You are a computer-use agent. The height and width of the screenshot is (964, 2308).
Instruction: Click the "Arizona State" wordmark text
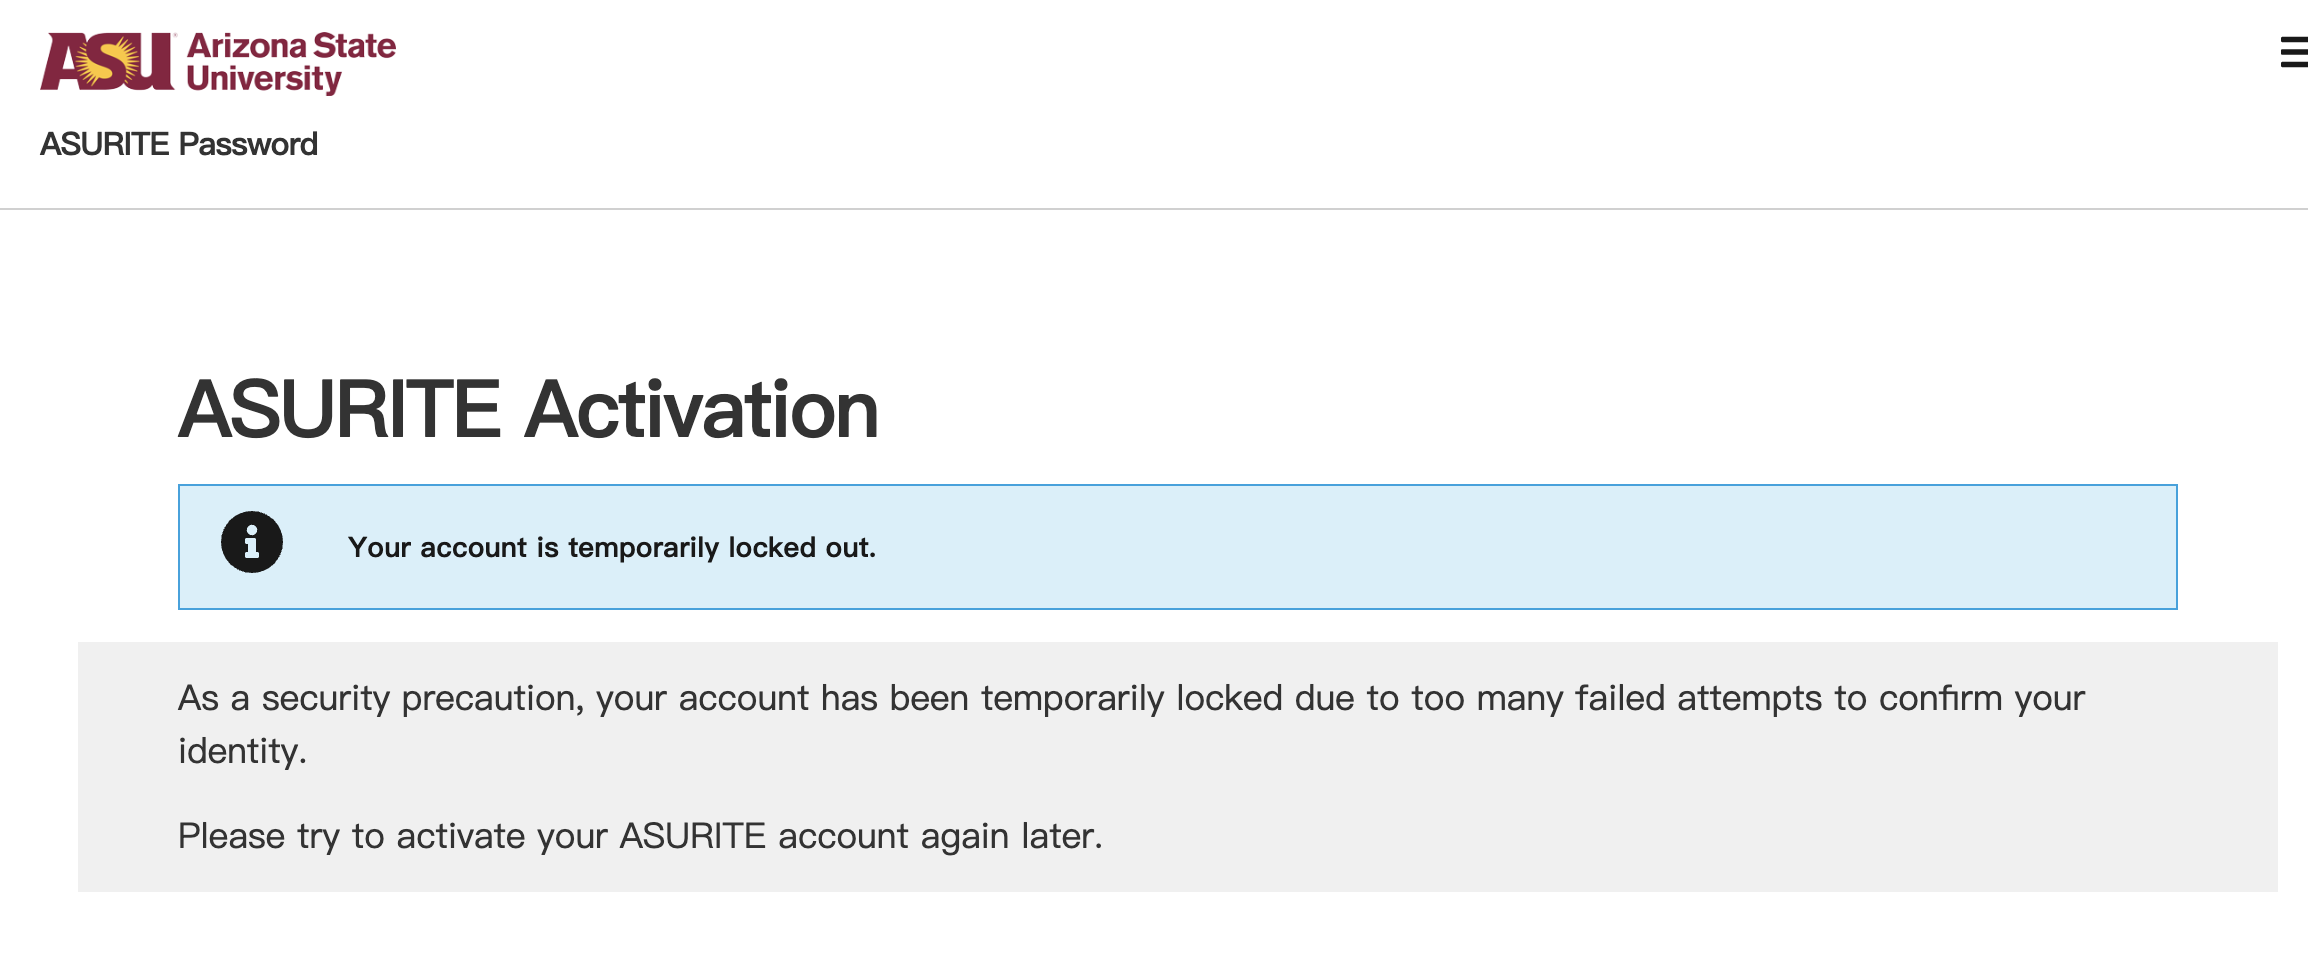(291, 45)
